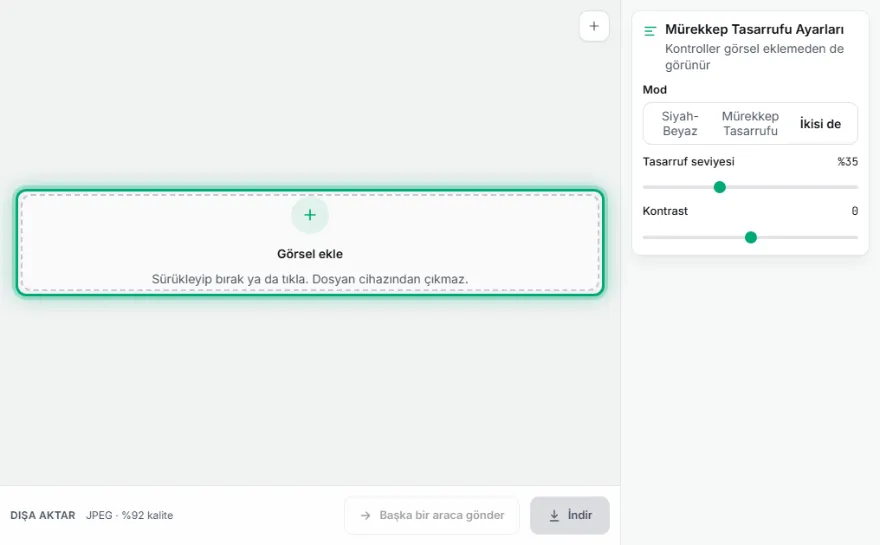Click the Tasarruf seviyesi label
The height and width of the screenshot is (545, 880).
[688, 162]
